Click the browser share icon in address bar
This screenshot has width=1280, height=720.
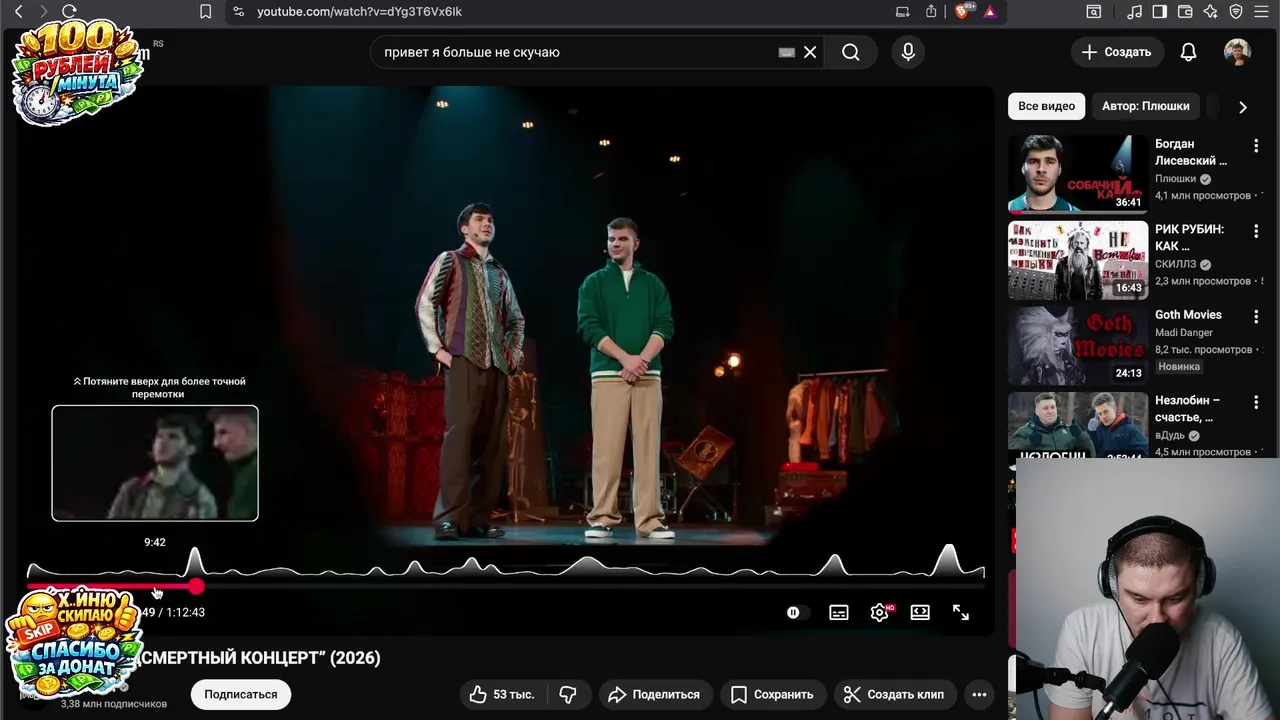click(931, 11)
